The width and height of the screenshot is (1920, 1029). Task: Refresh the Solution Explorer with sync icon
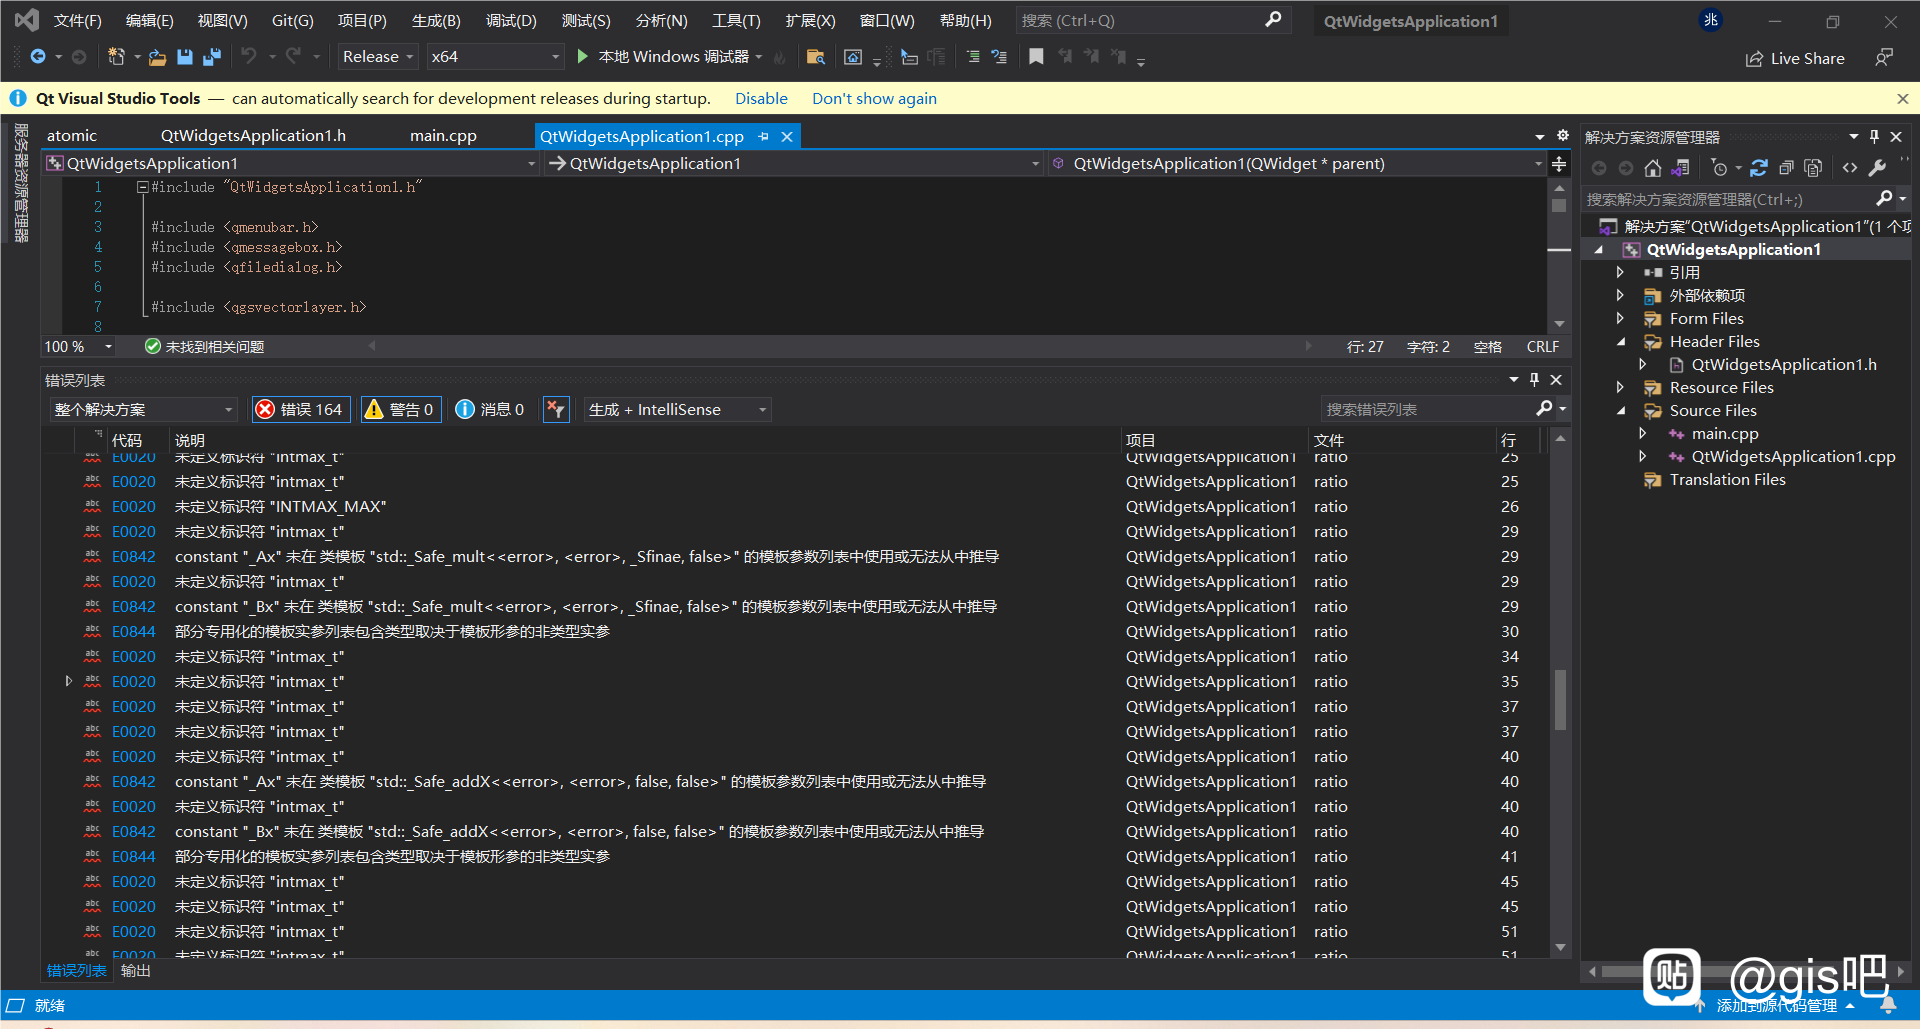pyautogui.click(x=1759, y=168)
